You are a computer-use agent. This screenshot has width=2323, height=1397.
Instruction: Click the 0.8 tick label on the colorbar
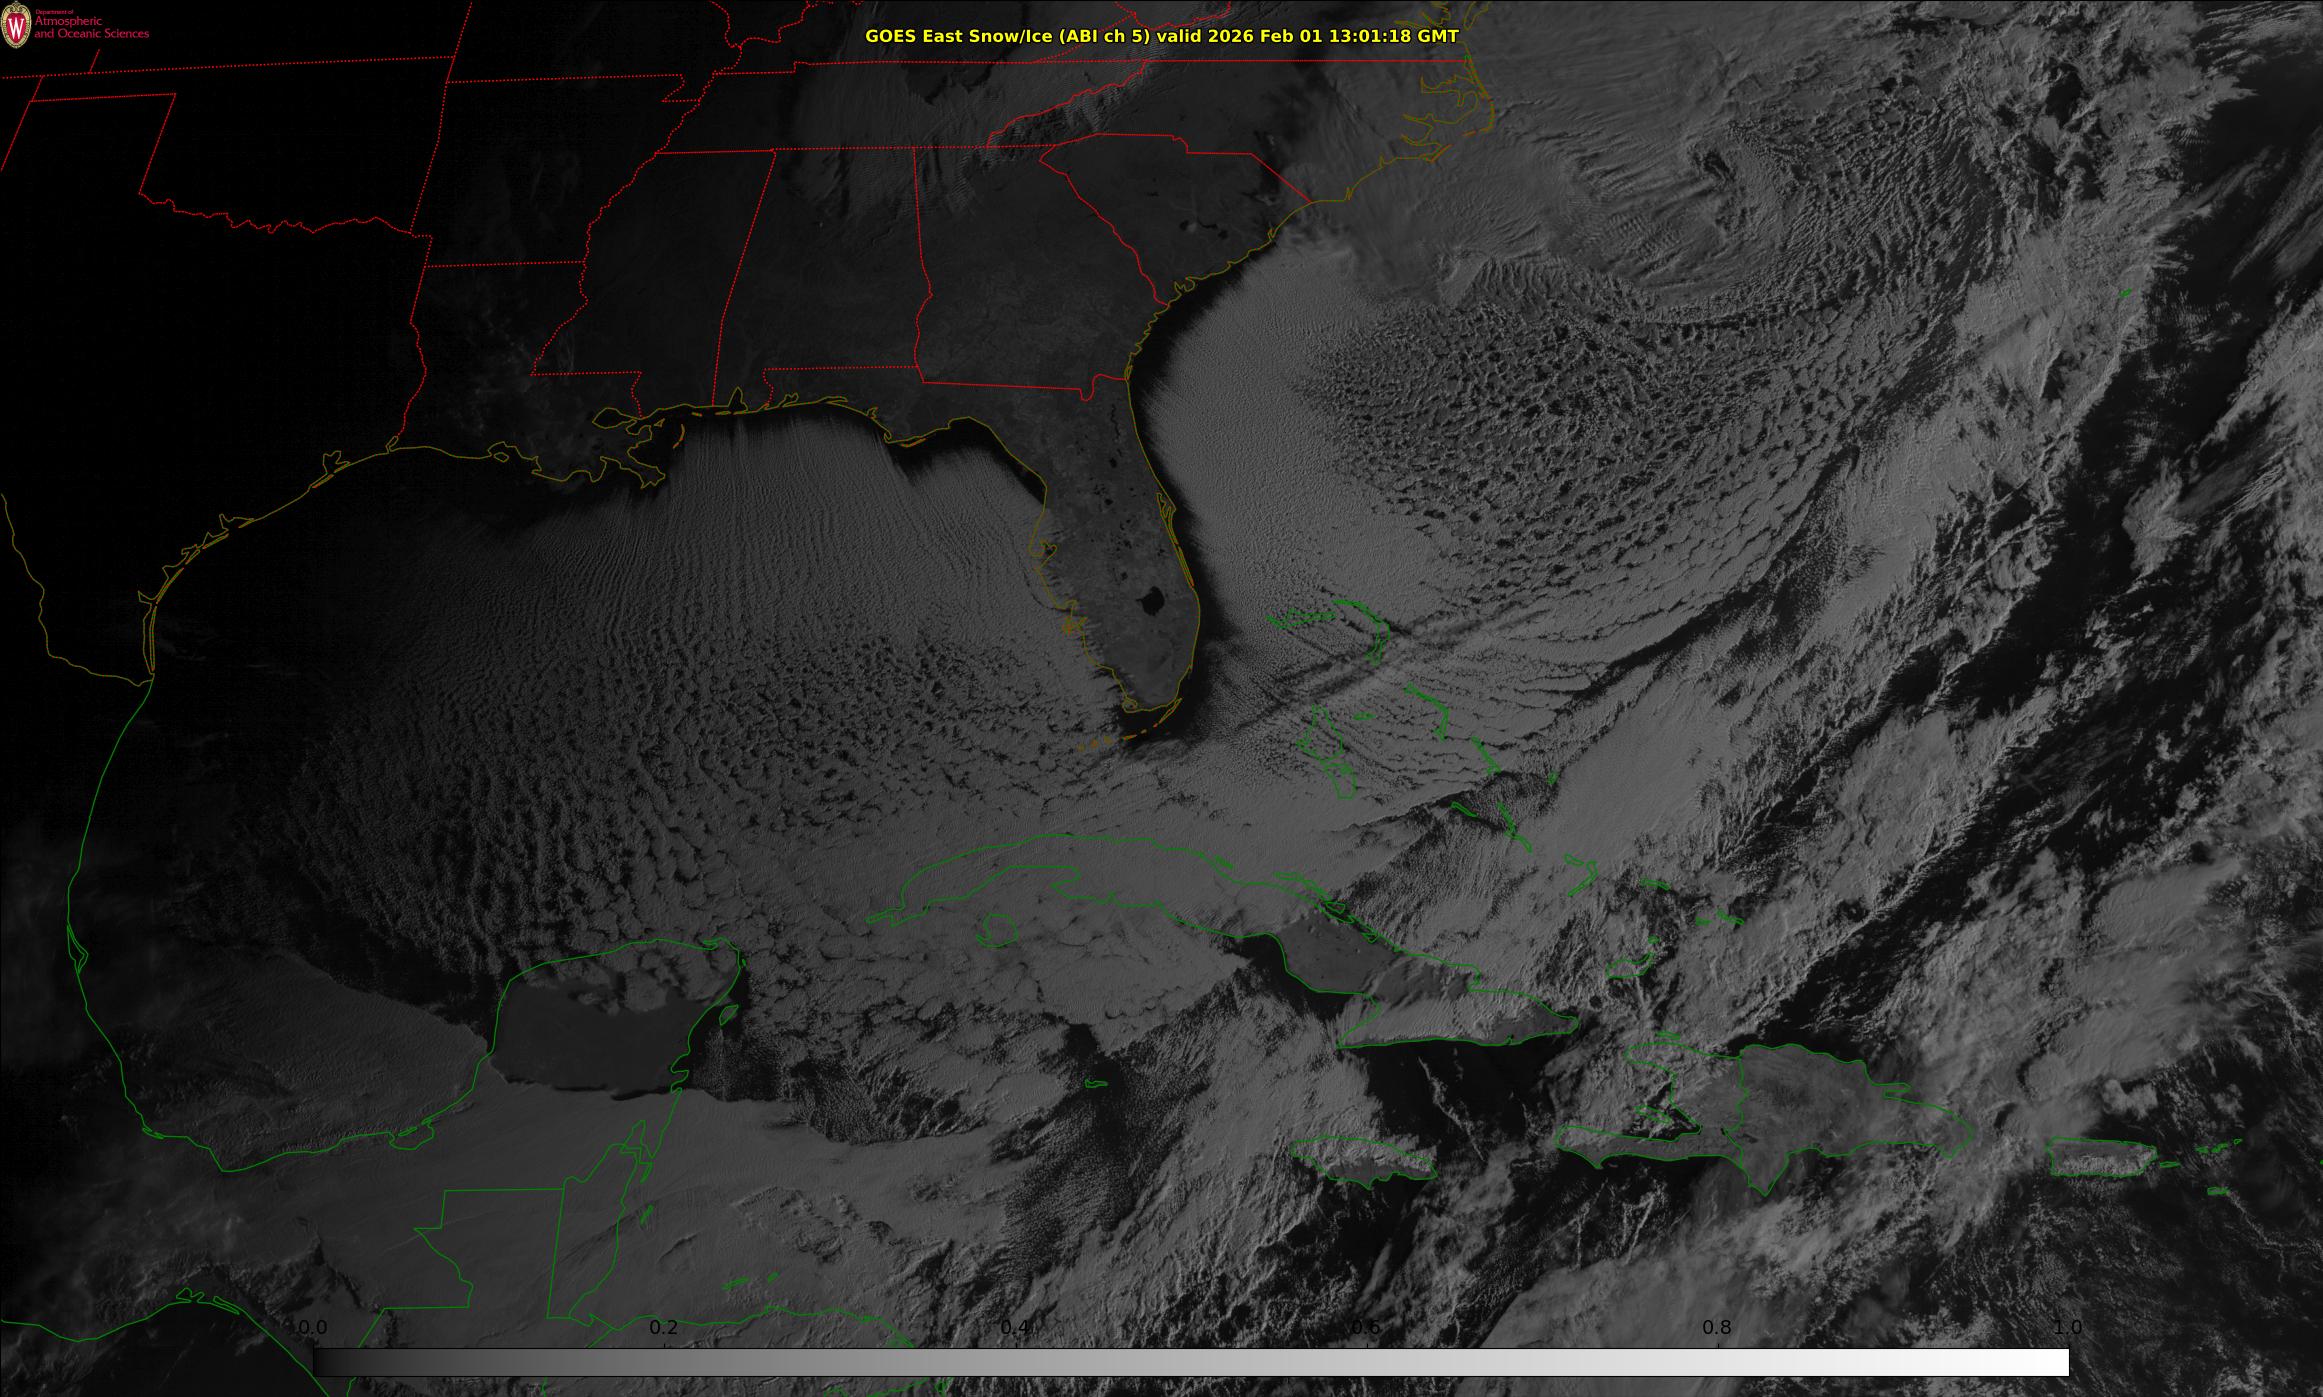[1717, 1327]
